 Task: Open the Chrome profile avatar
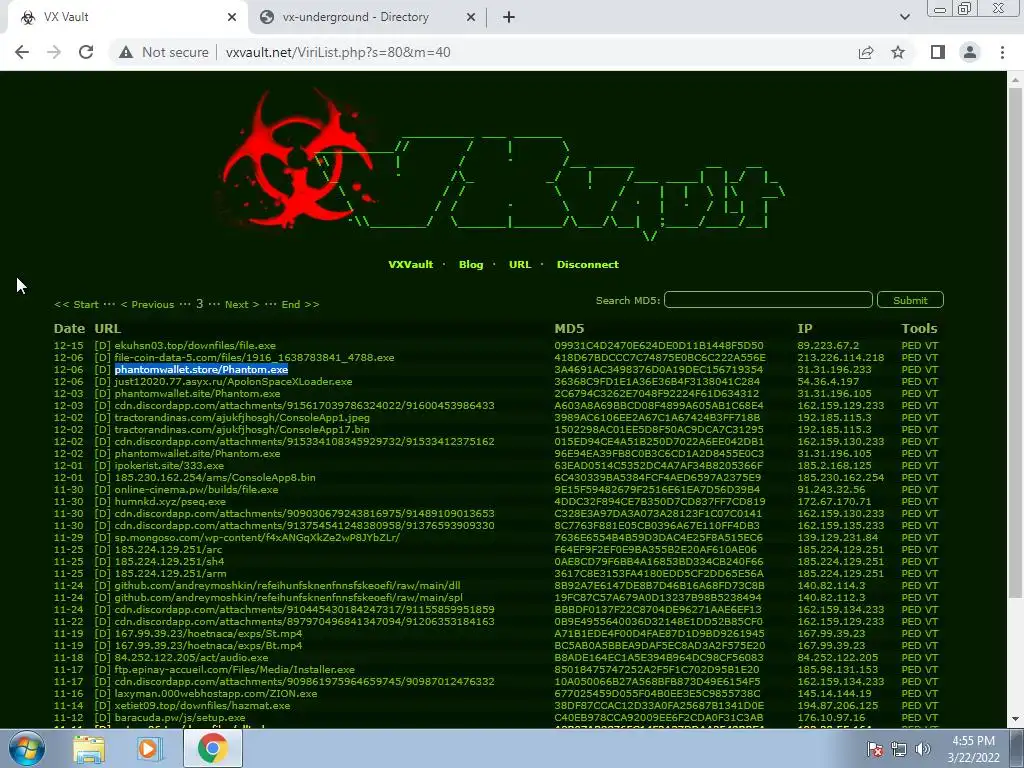(x=970, y=52)
